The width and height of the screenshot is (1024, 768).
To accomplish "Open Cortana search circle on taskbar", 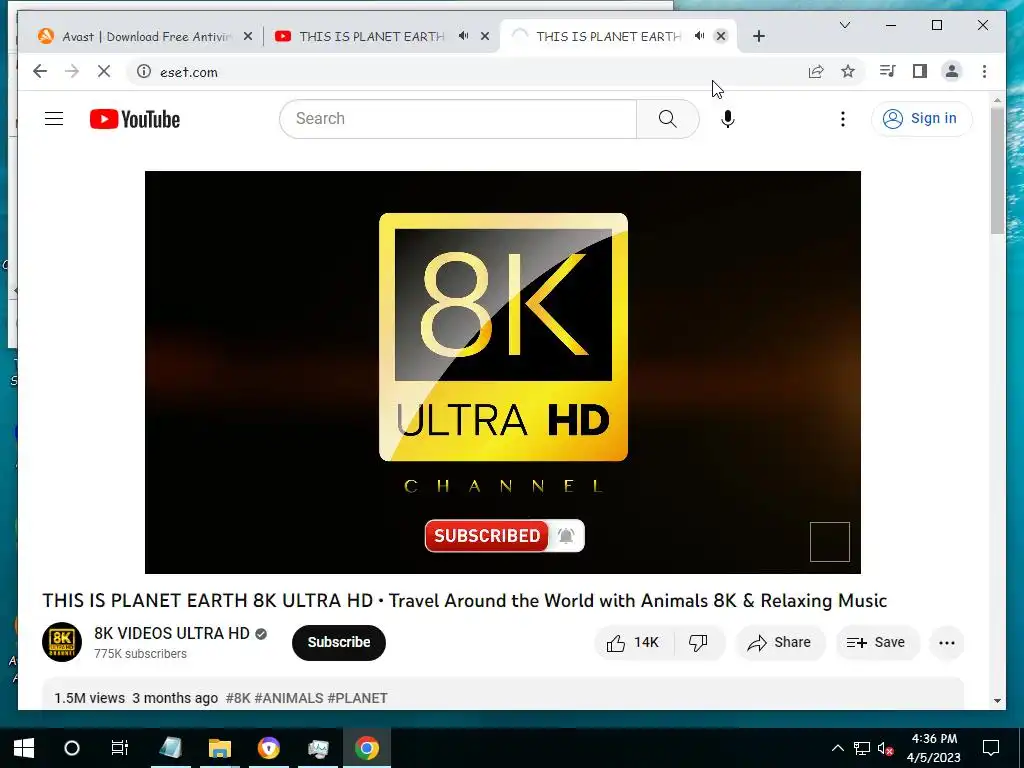I will point(72,748).
